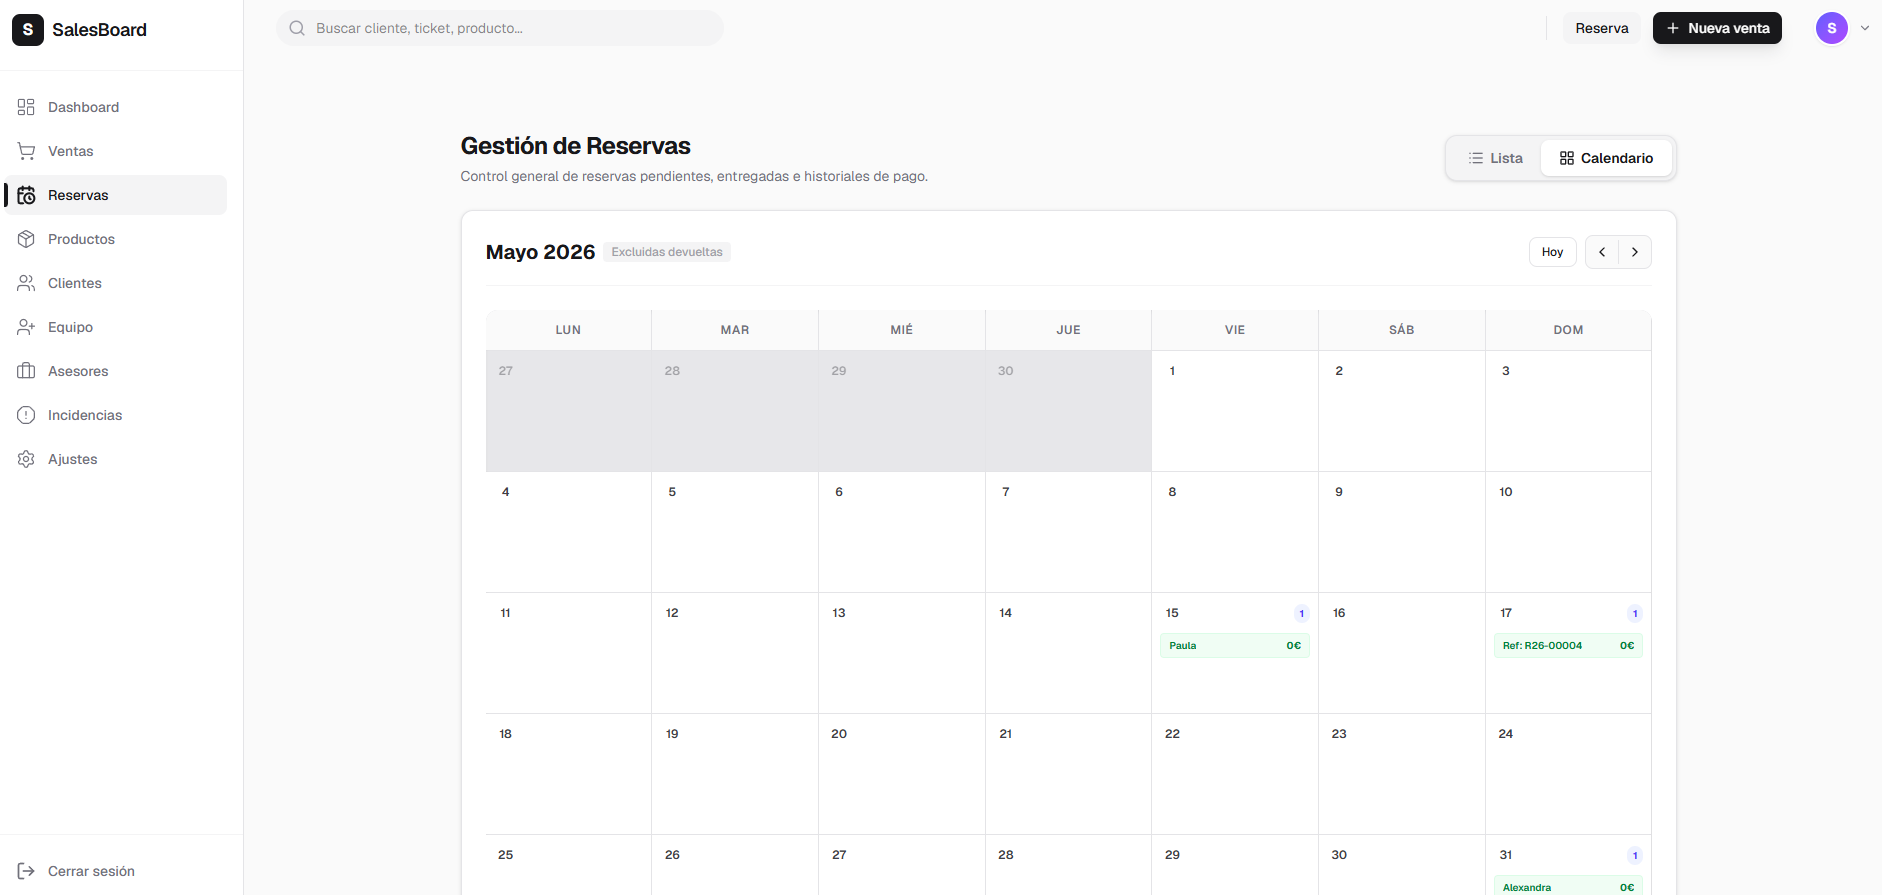Select Reservas in the sidebar
Viewport: 1882px width, 895px height.
tap(116, 195)
